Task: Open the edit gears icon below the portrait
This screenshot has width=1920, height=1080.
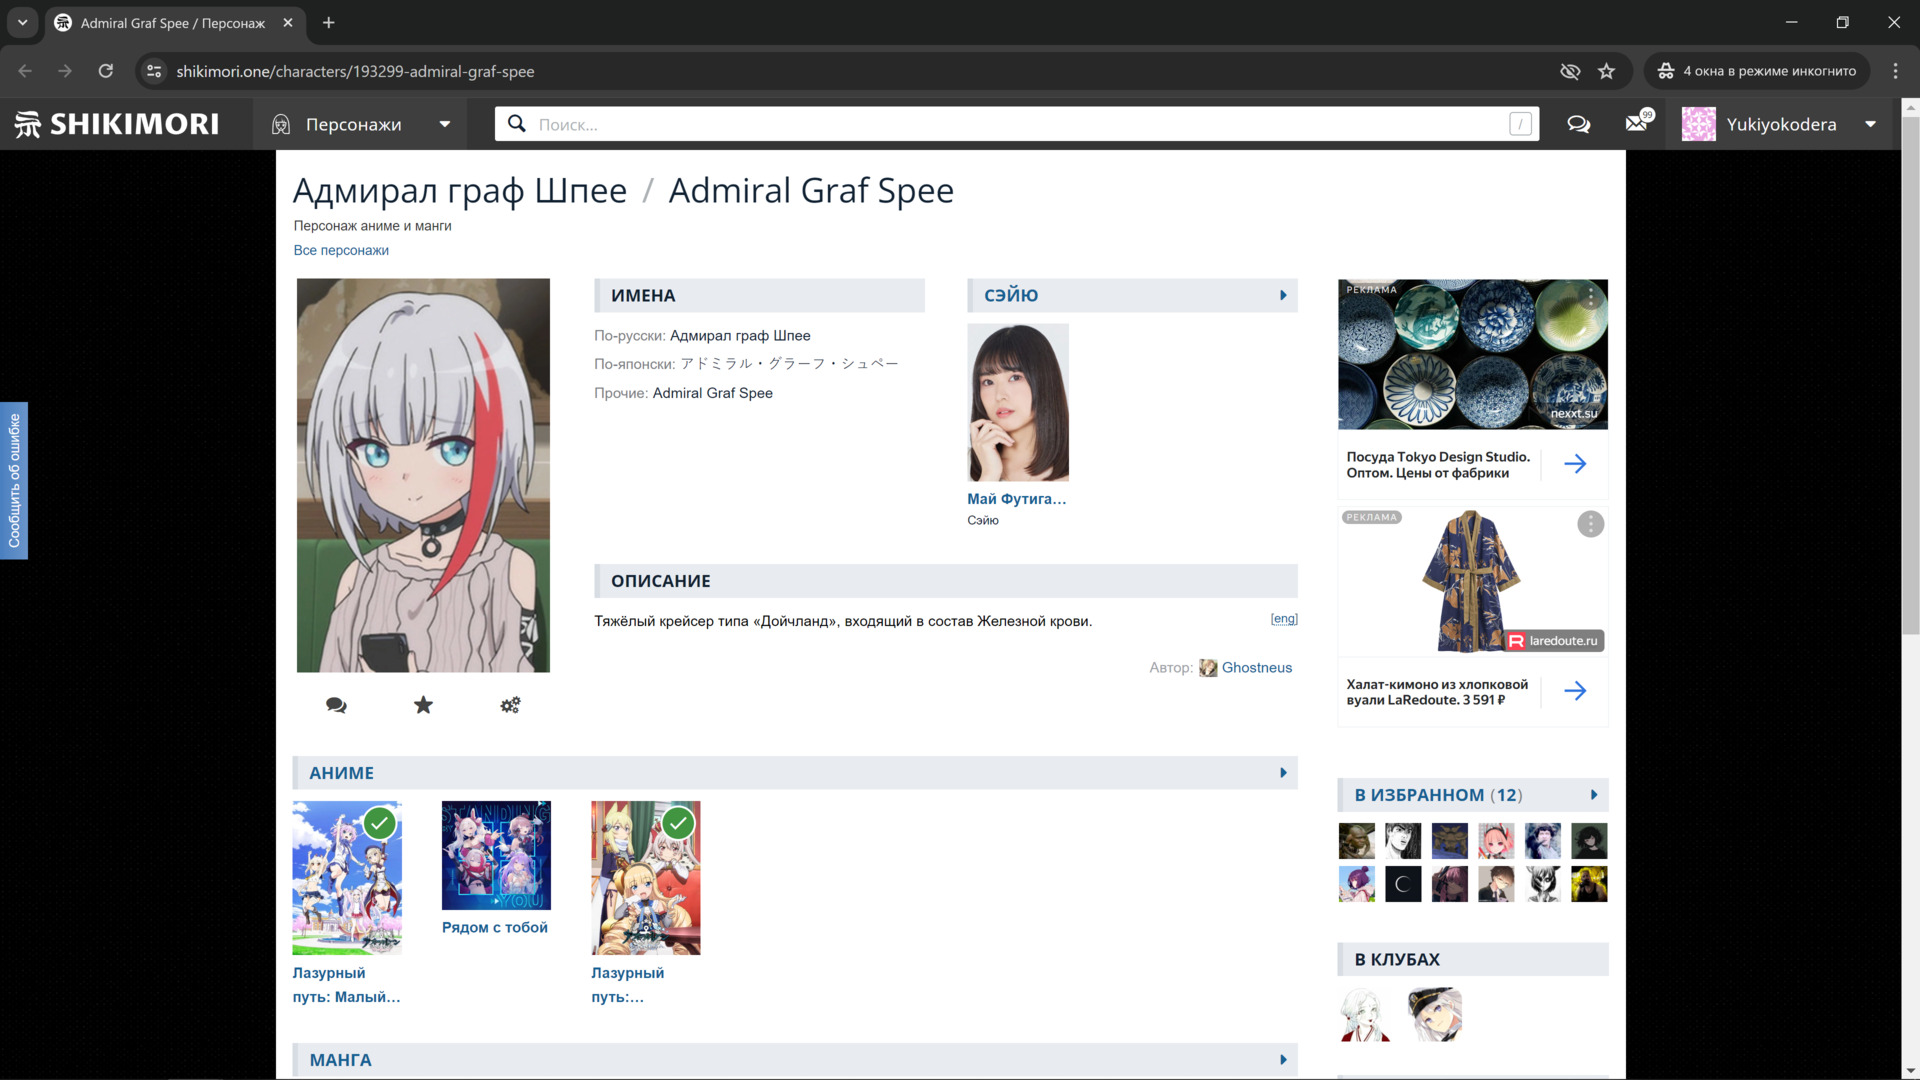Action: pyautogui.click(x=510, y=705)
